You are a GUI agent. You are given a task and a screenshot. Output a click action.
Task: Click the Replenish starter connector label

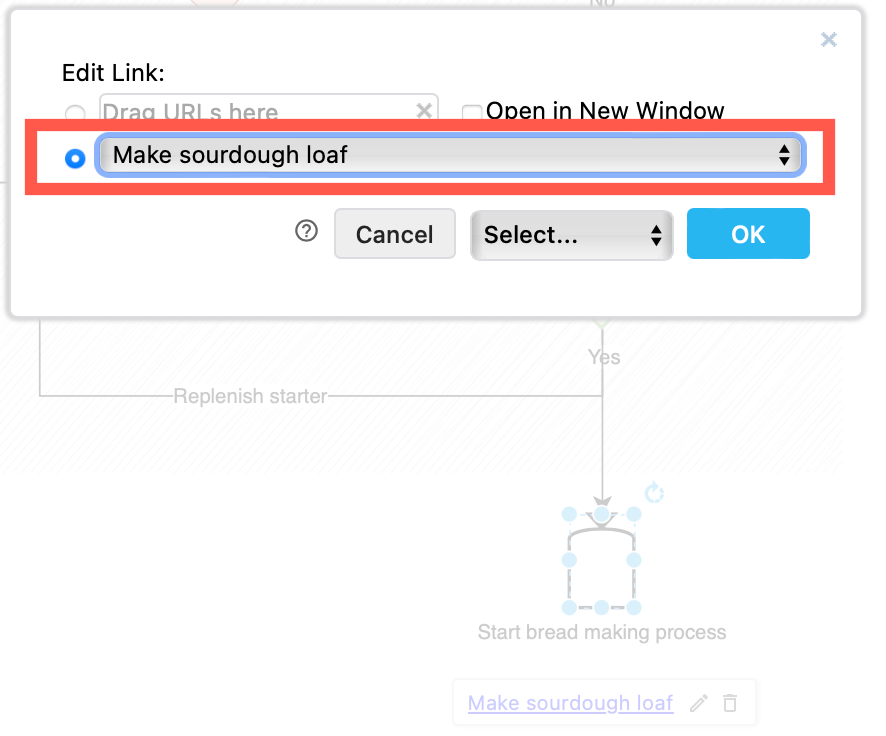251,395
